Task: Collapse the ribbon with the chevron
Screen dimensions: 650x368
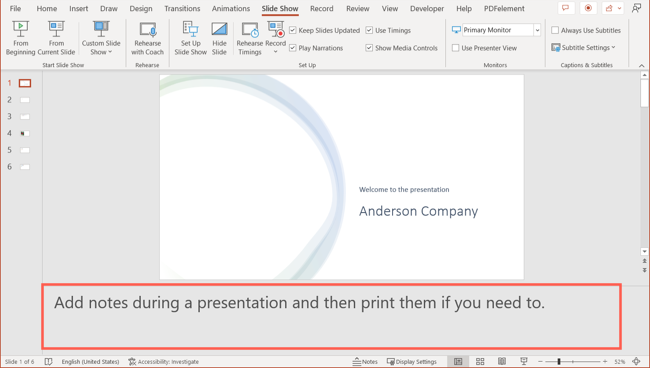Action: coord(641,65)
